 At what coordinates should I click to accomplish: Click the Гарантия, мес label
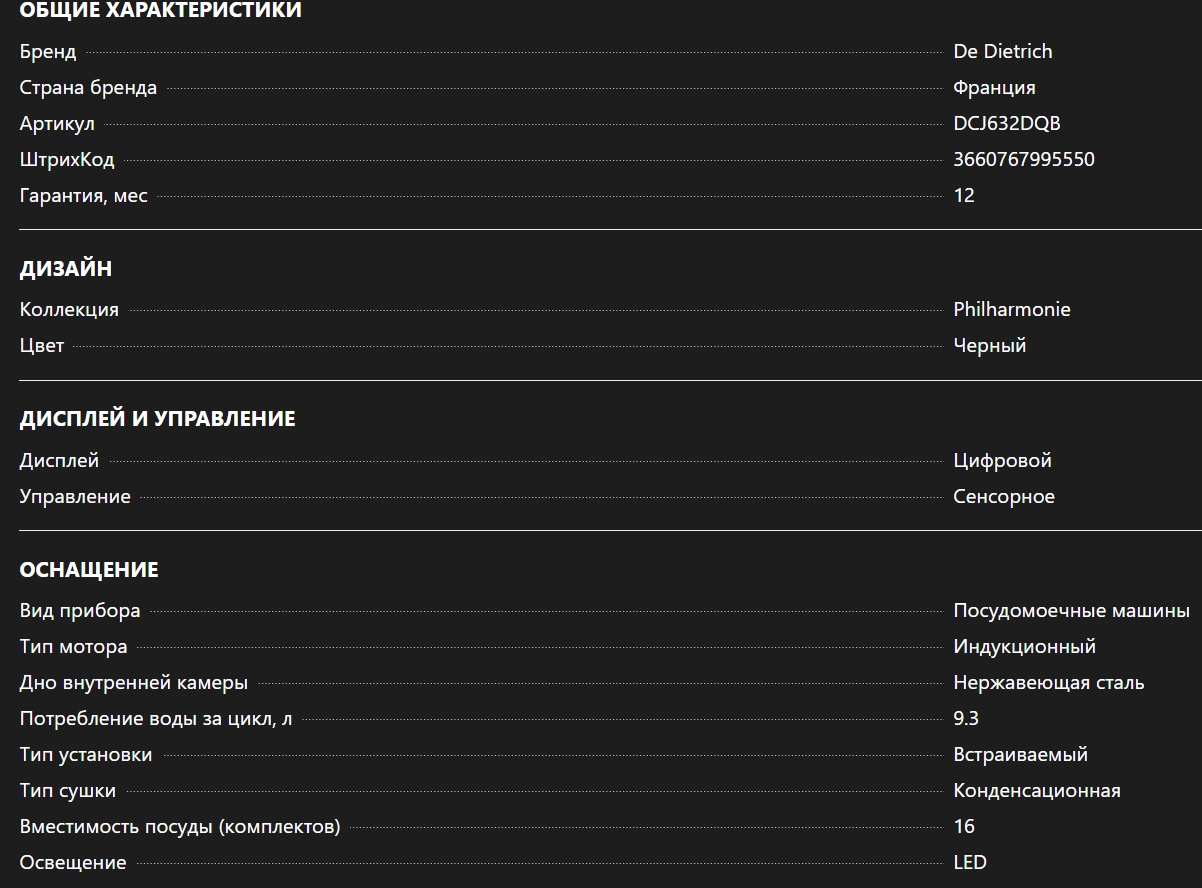point(83,196)
